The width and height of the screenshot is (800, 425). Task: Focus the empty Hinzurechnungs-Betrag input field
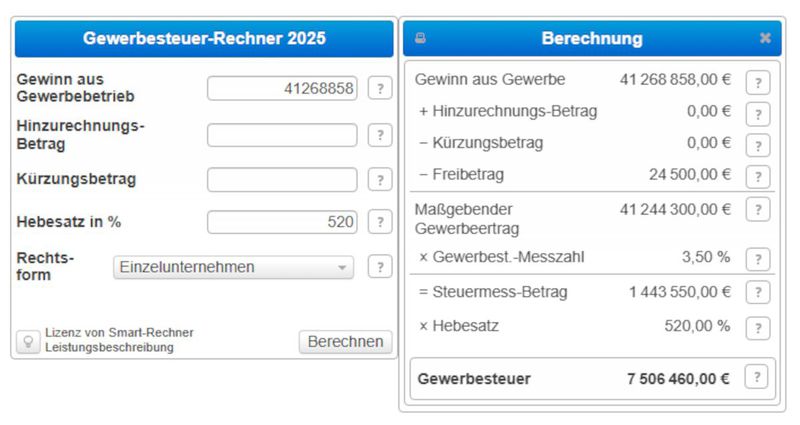281,135
